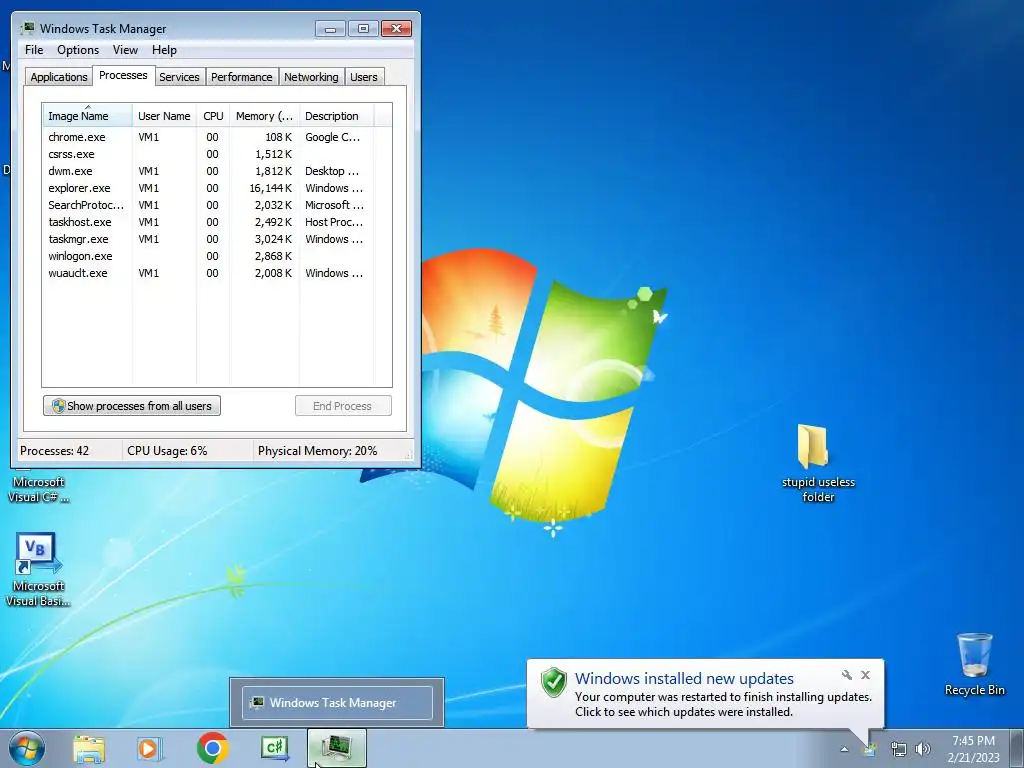
Task: Minimize the Task Manager window
Action: click(330, 29)
